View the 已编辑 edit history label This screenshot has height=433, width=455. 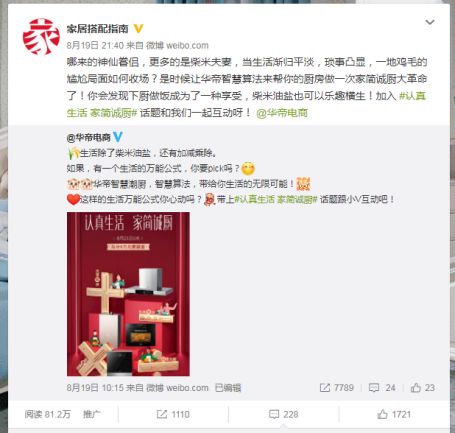[x=228, y=388]
